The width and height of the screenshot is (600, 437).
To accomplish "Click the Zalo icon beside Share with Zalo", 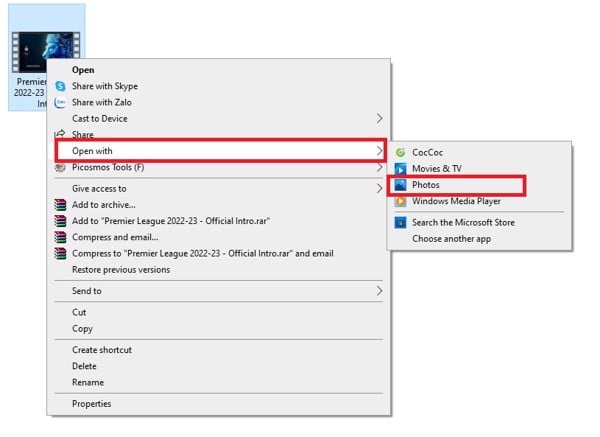I will pyautogui.click(x=60, y=103).
